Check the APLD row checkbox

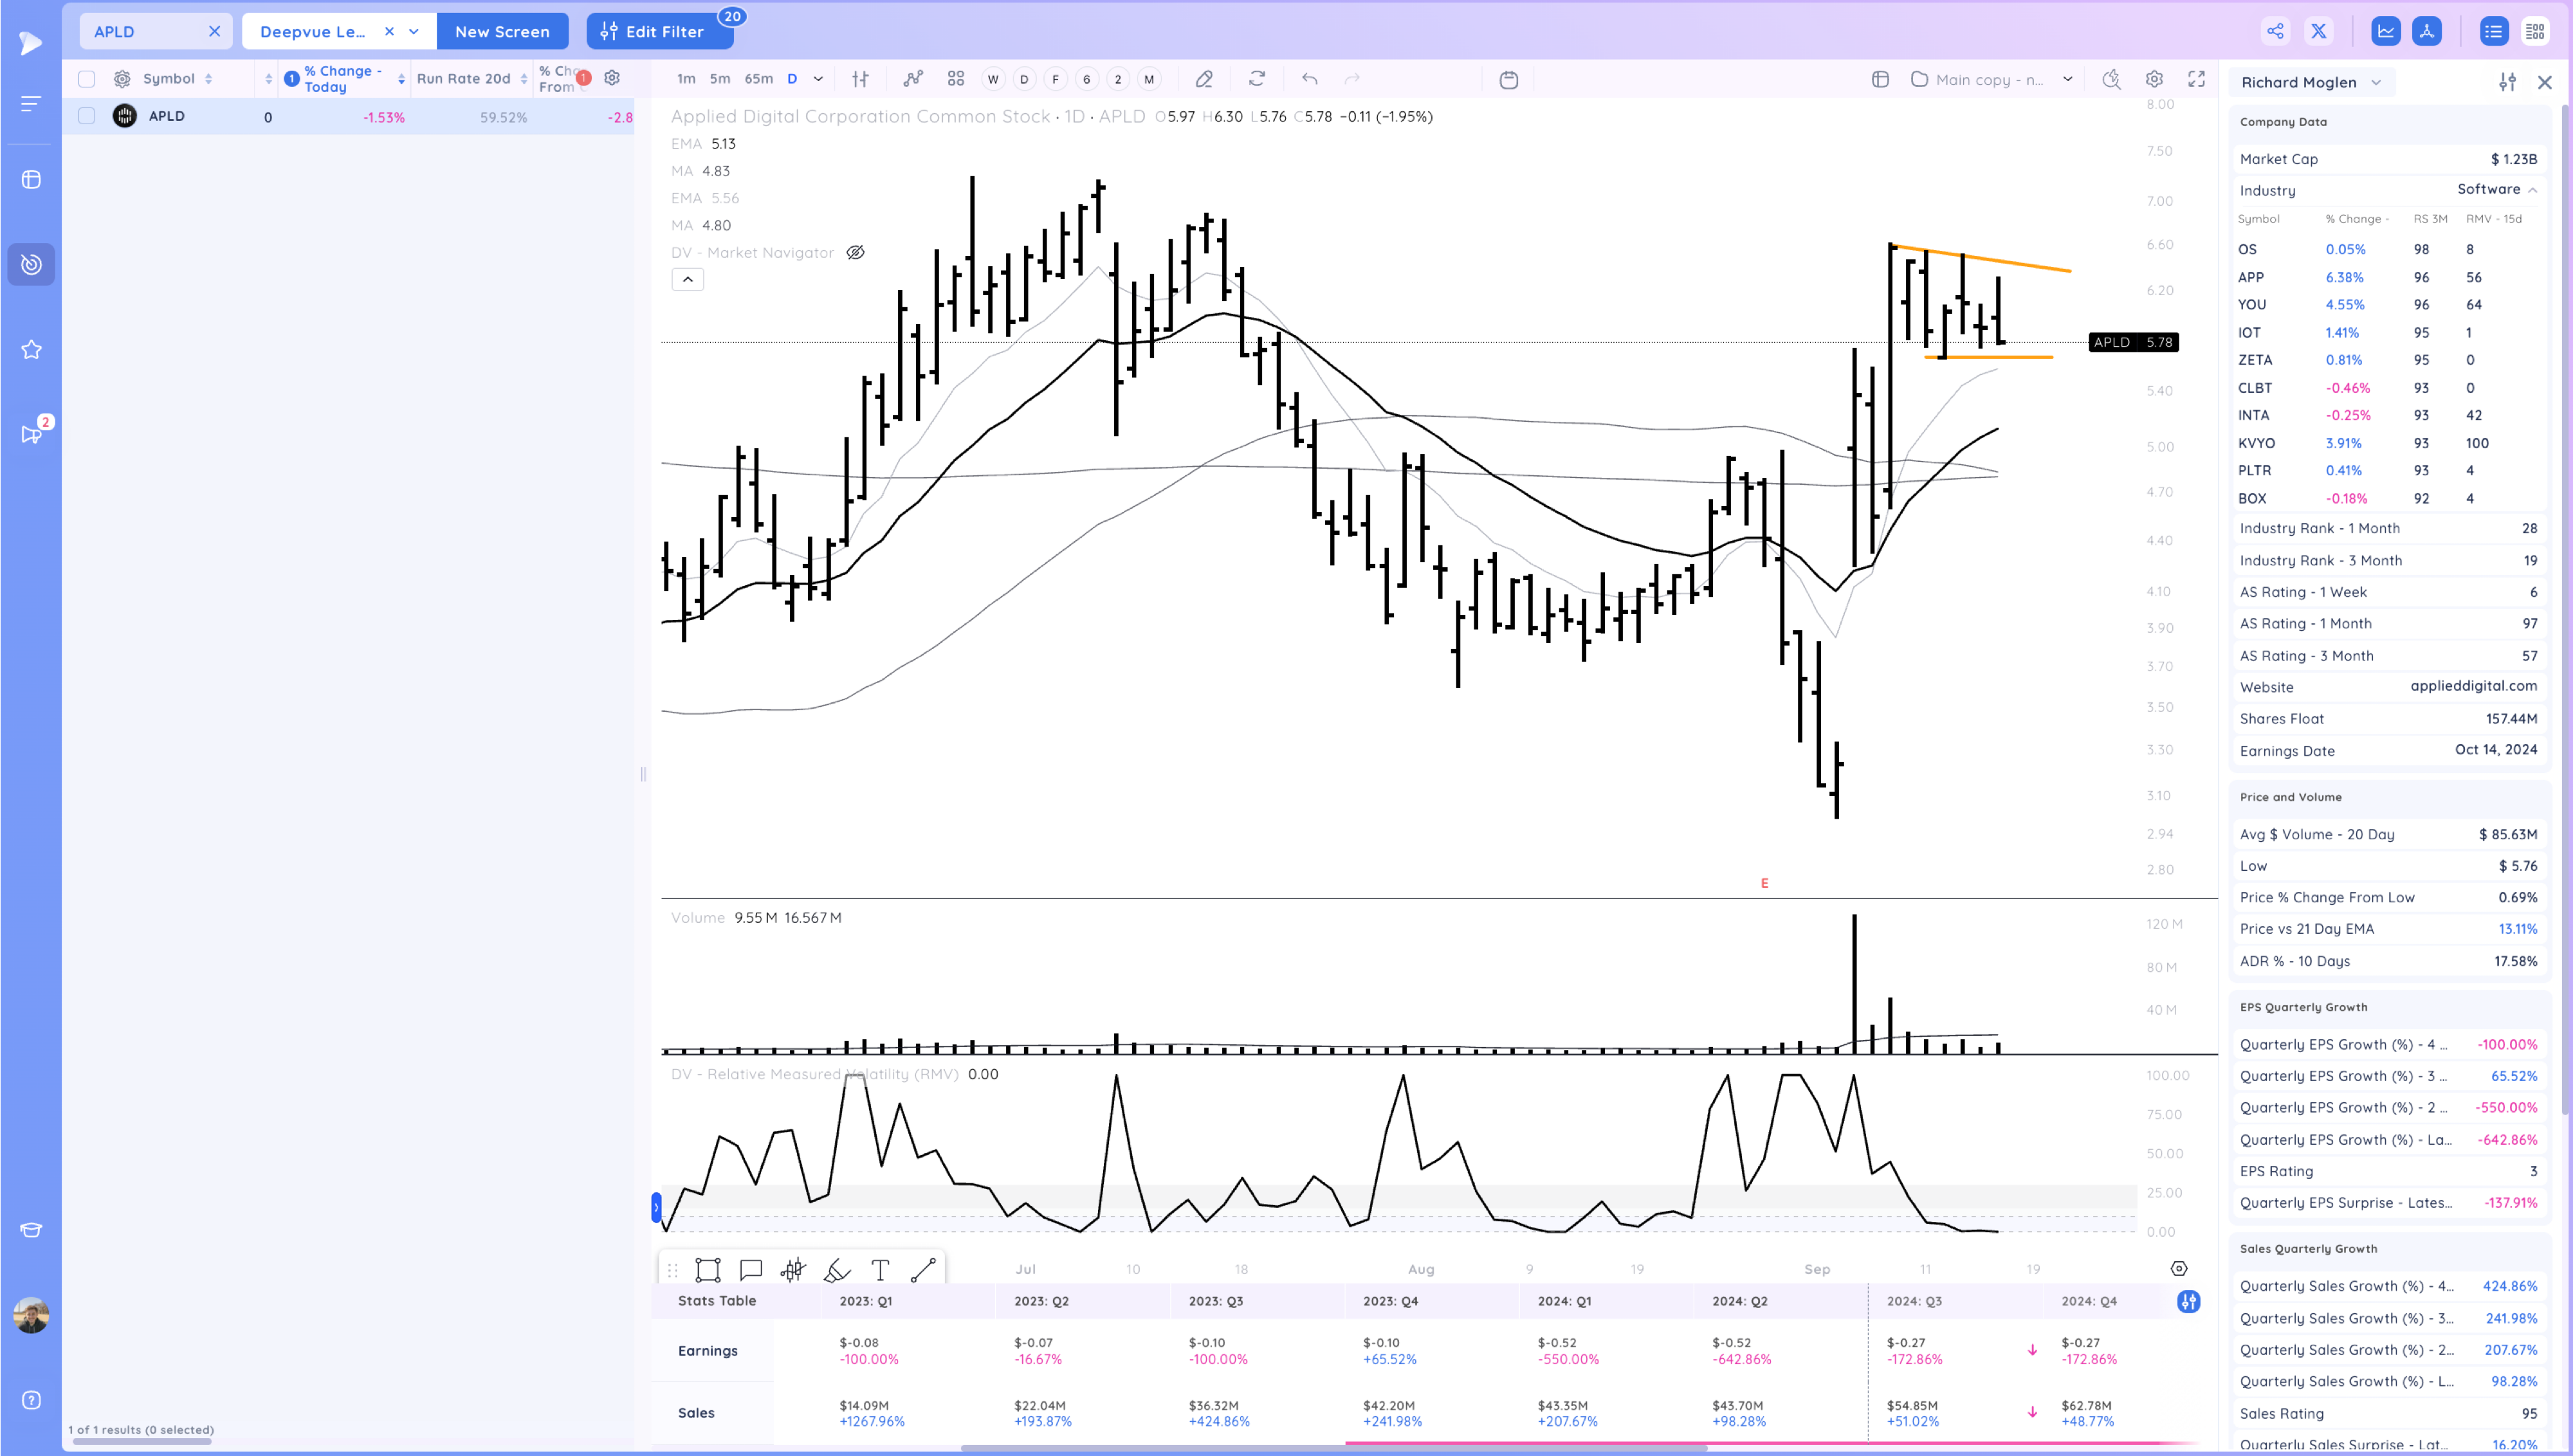pyautogui.click(x=87, y=116)
